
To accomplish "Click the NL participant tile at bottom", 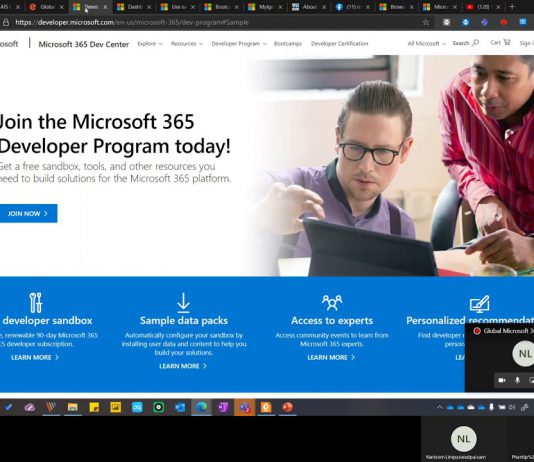I will coord(464,439).
